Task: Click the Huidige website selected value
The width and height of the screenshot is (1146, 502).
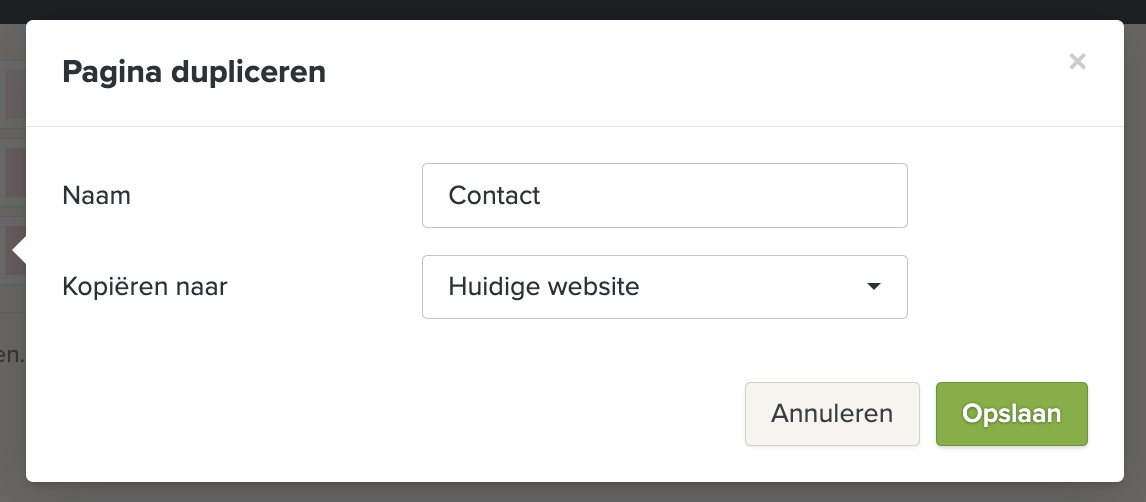Action: coord(543,287)
